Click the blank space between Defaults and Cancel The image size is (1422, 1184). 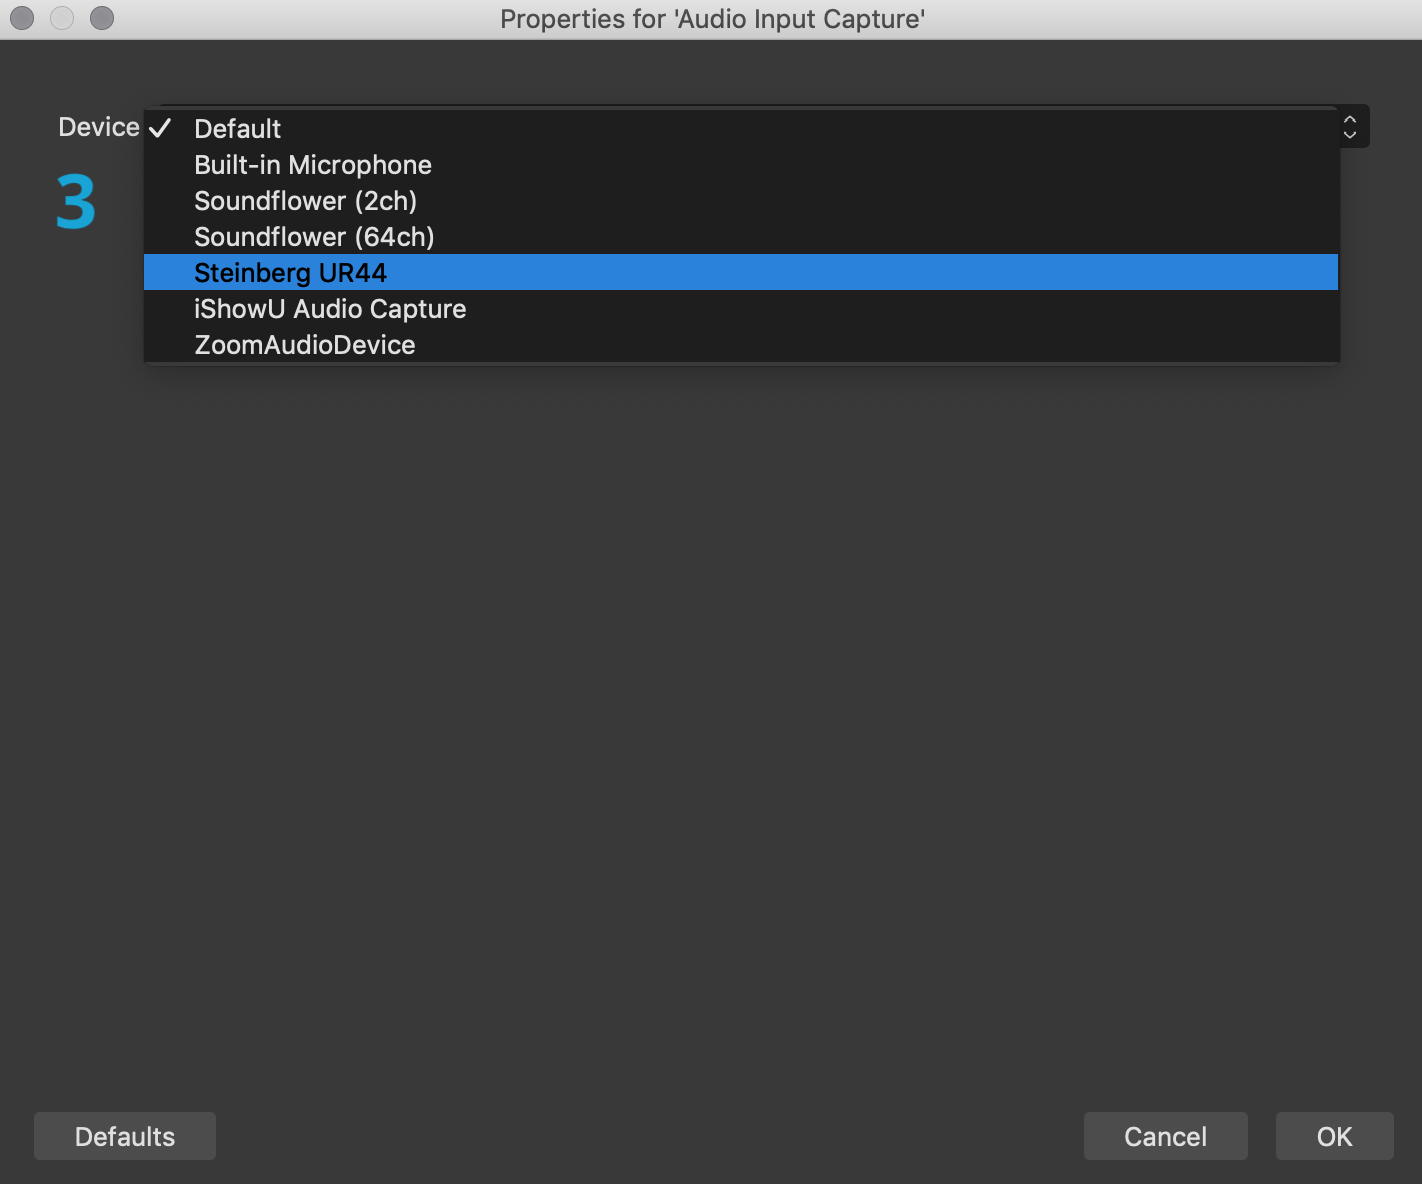click(650, 1136)
